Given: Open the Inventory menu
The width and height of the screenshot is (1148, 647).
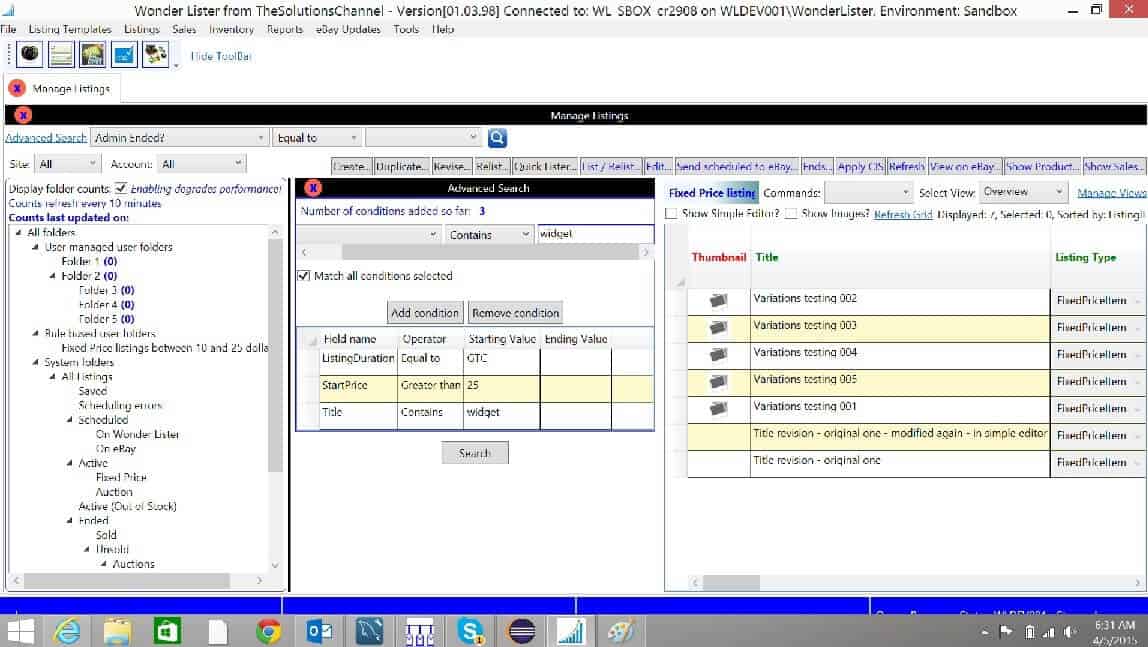Looking at the screenshot, I should click(x=231, y=29).
